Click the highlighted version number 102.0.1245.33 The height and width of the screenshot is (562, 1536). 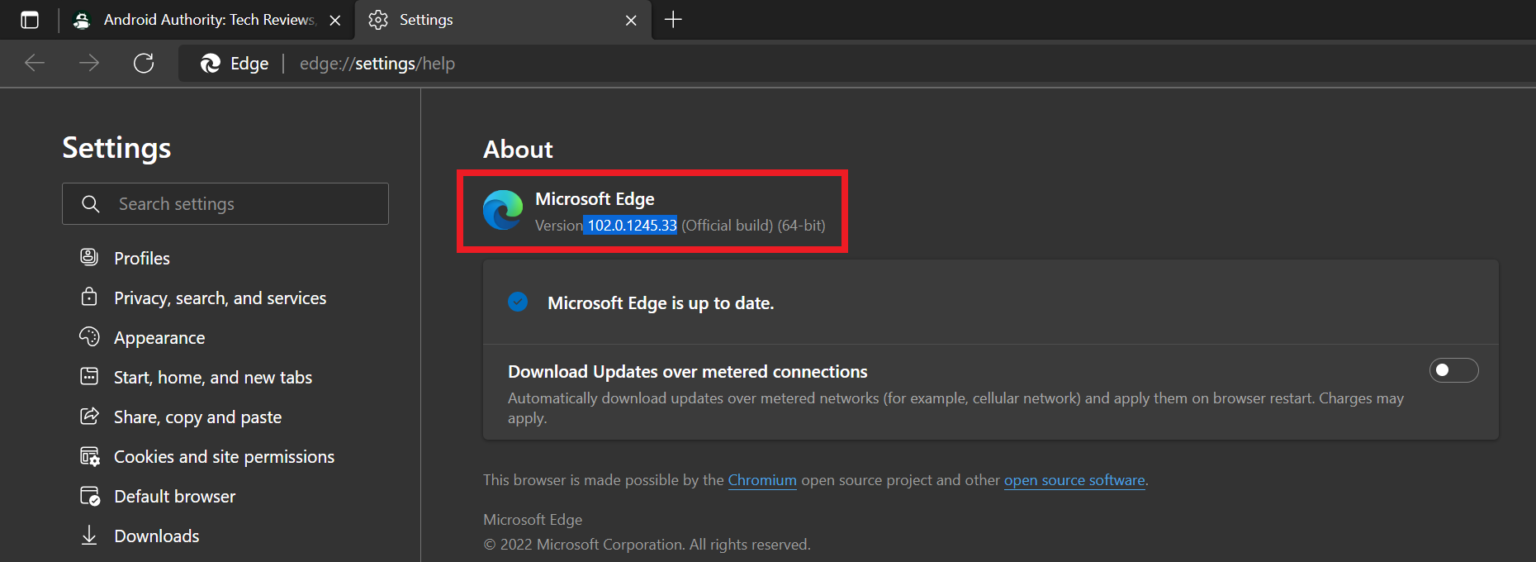coord(632,225)
